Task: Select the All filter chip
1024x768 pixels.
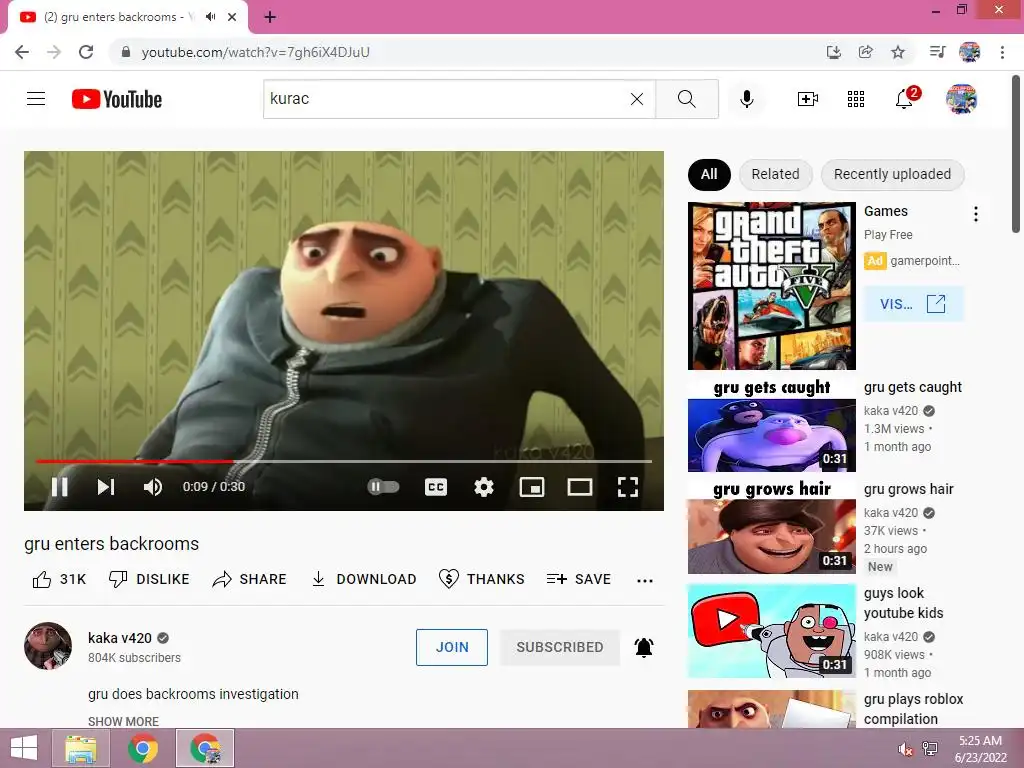Action: pos(709,174)
